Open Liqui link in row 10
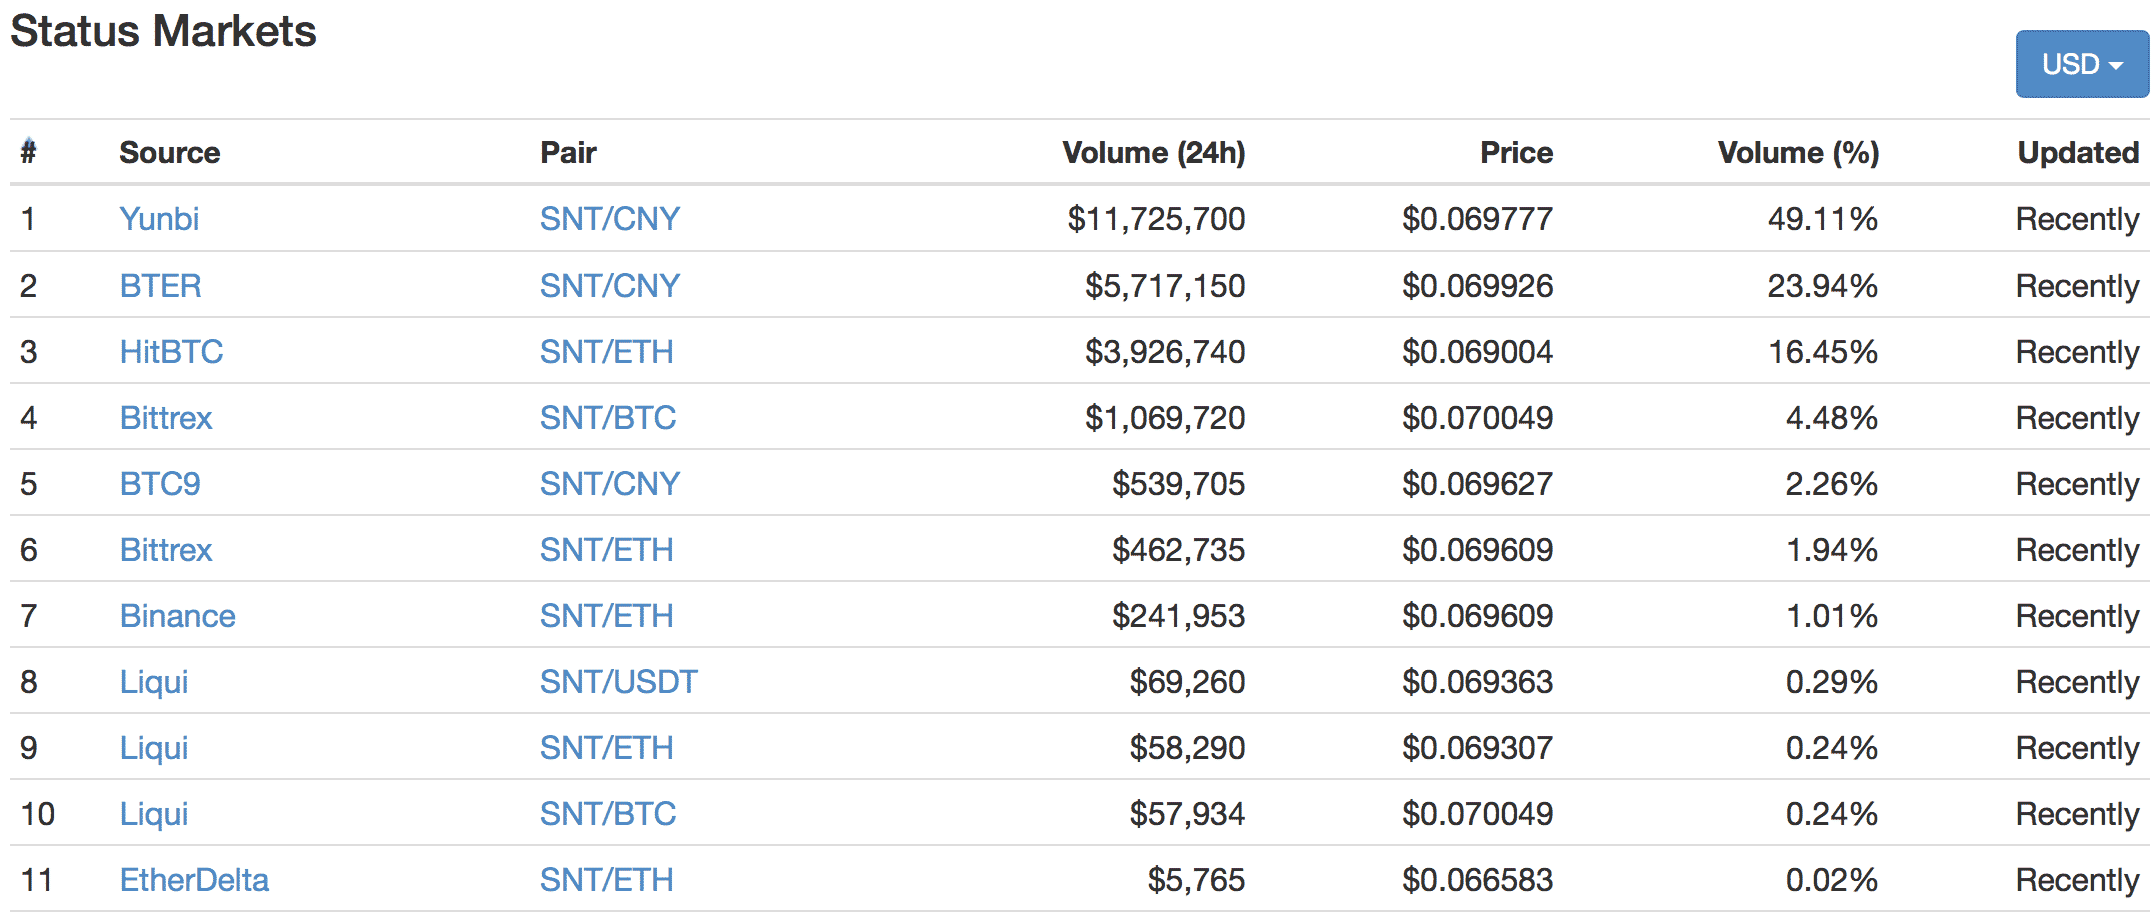Viewport: 2156px width, 912px height. 154,813
